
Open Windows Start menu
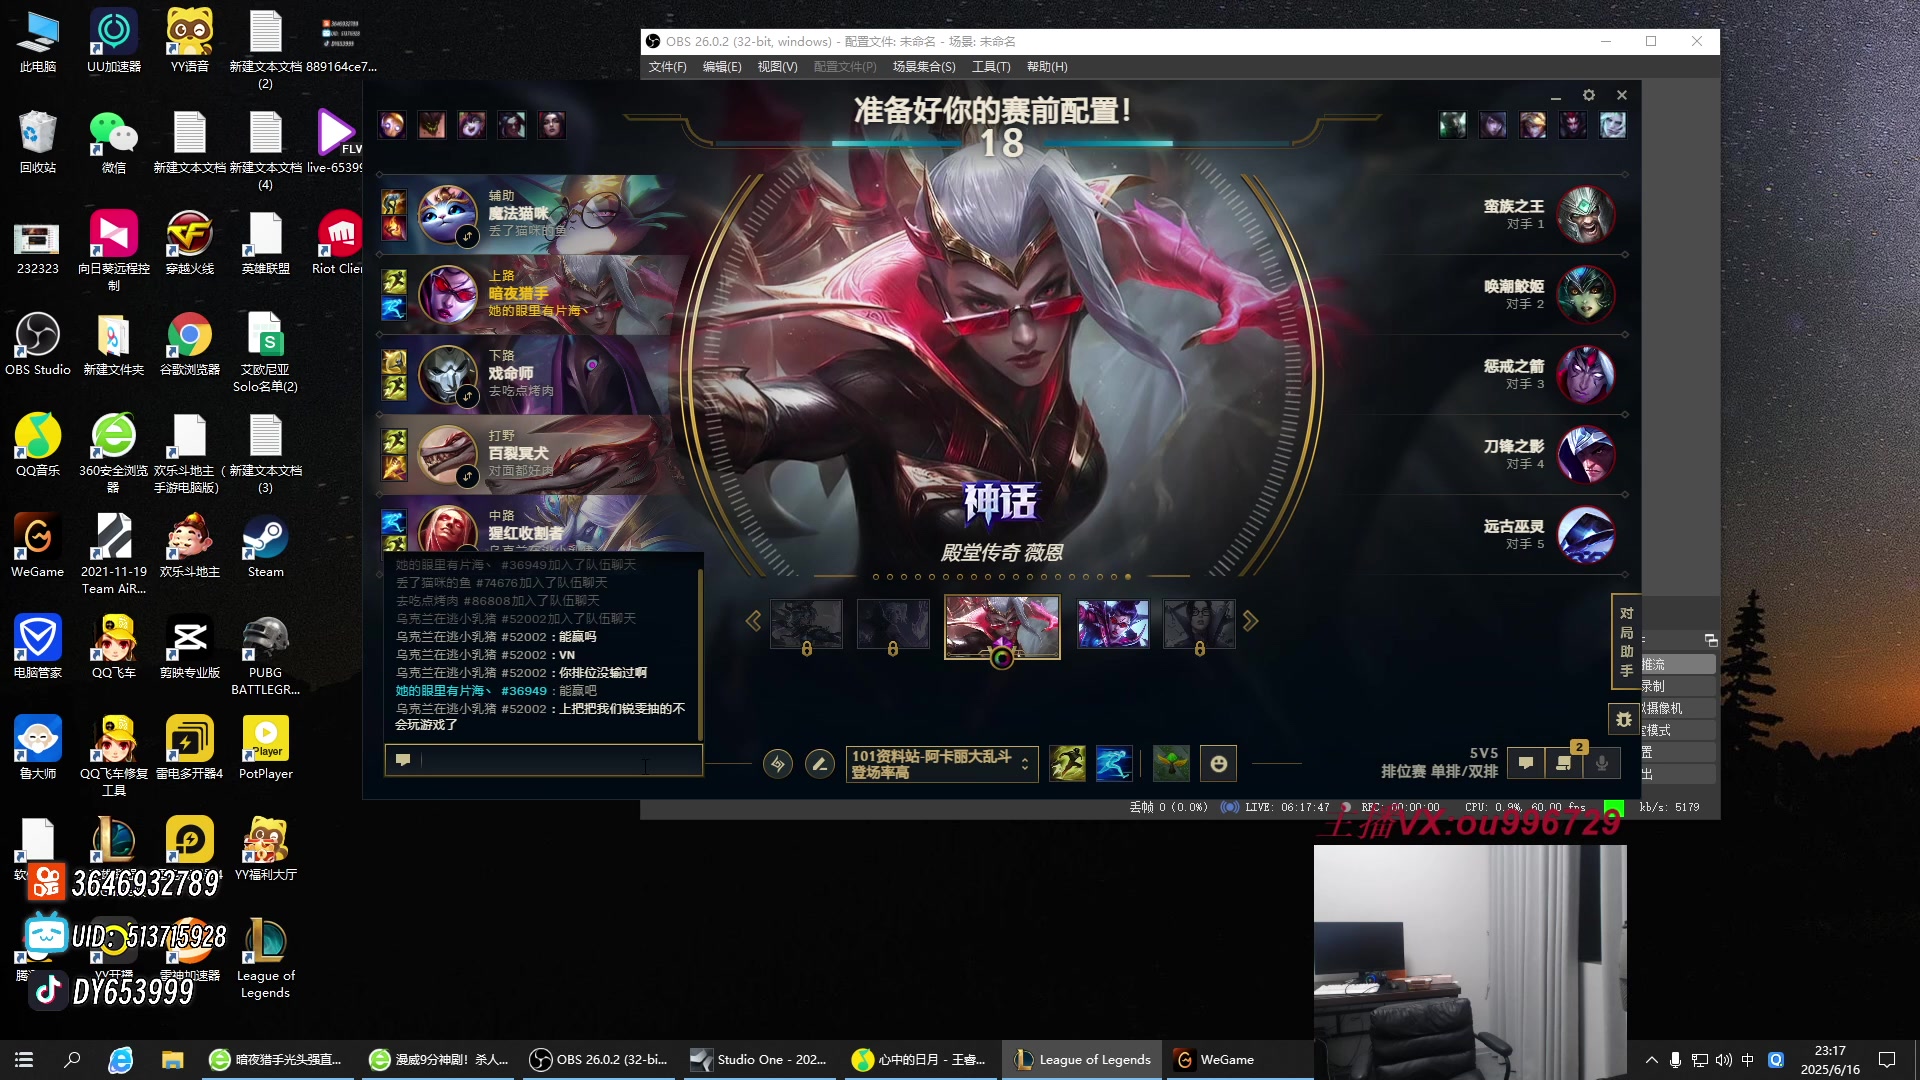coord(24,1060)
